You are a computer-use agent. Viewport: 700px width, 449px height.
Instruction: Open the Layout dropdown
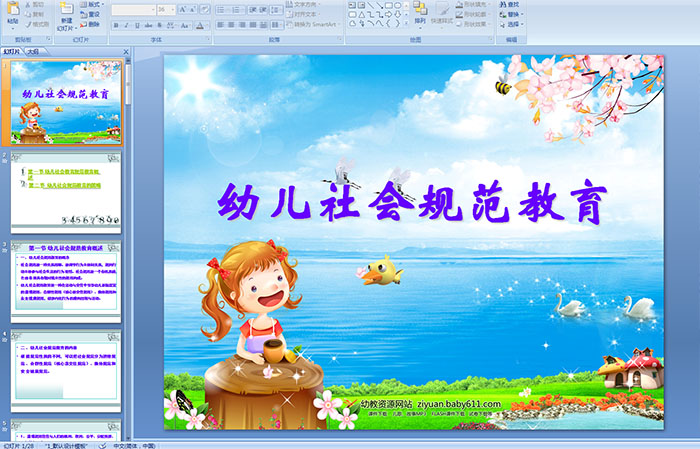click(92, 4)
